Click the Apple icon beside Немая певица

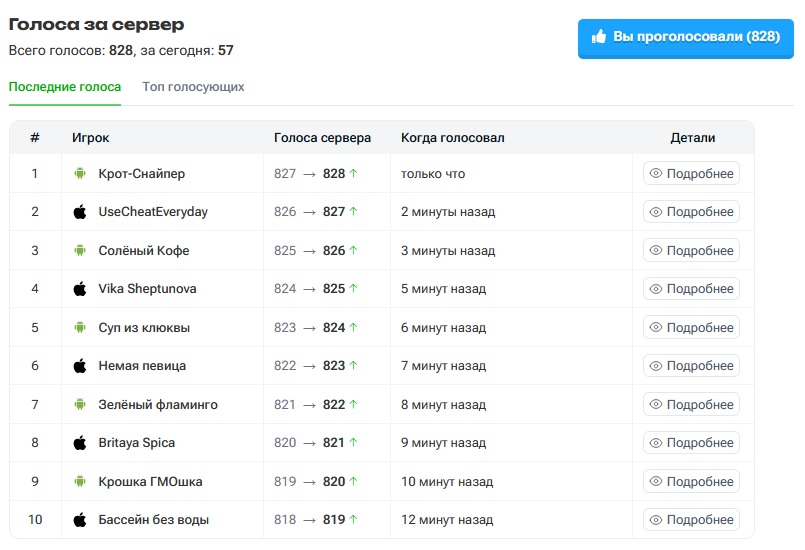(80, 366)
